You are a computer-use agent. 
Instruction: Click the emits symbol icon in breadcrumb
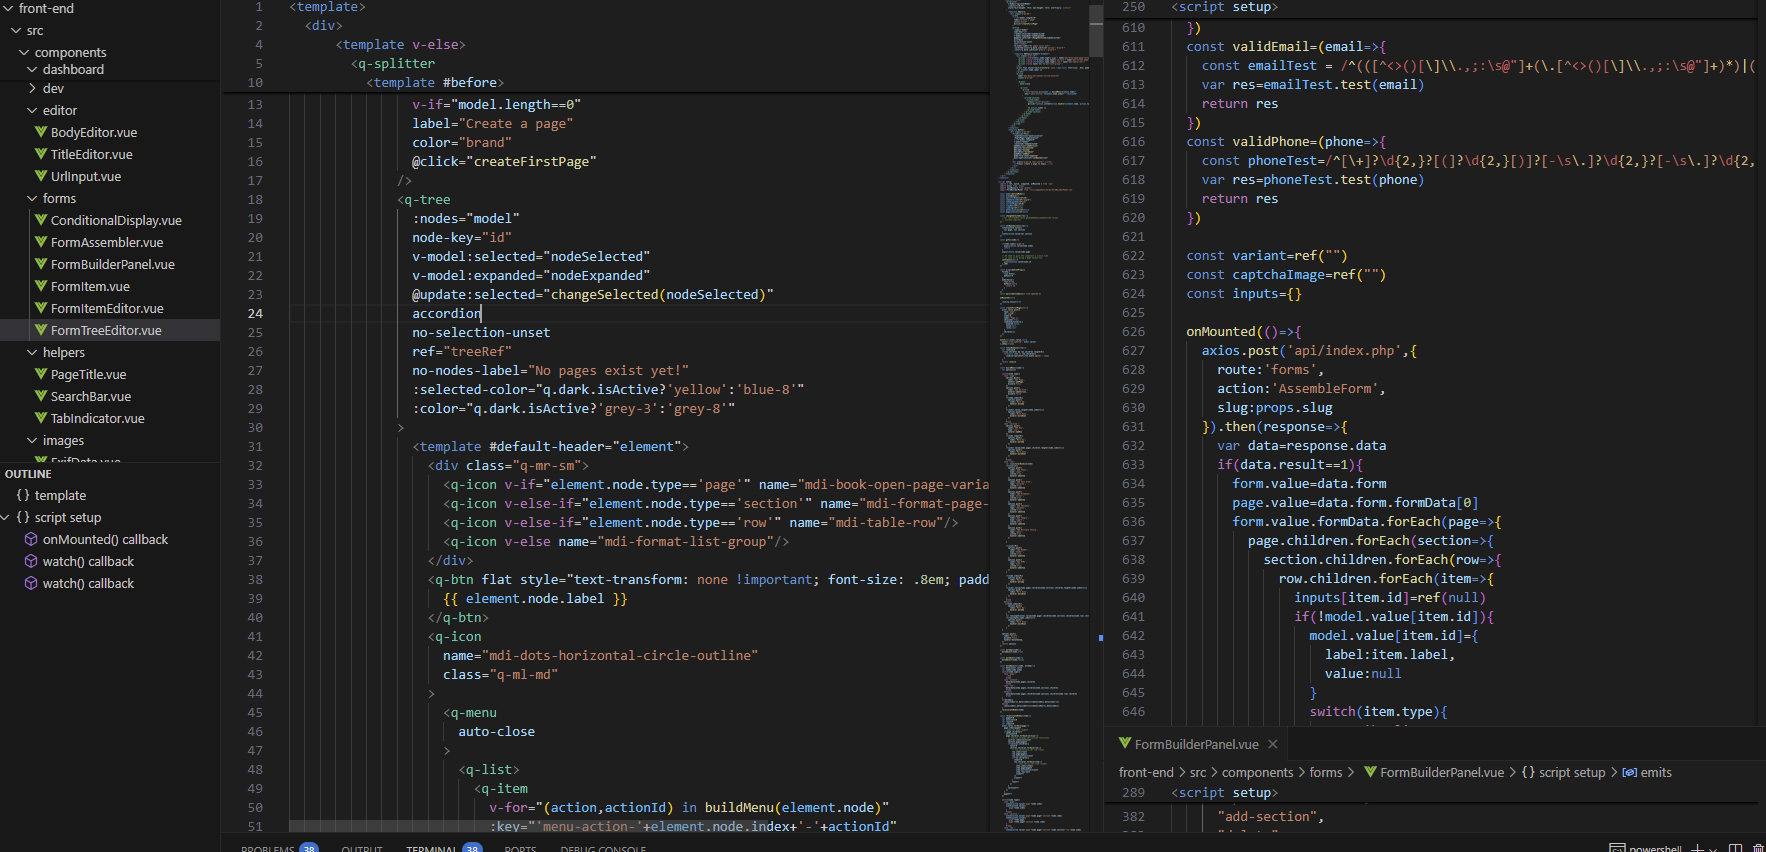[x=1629, y=772]
